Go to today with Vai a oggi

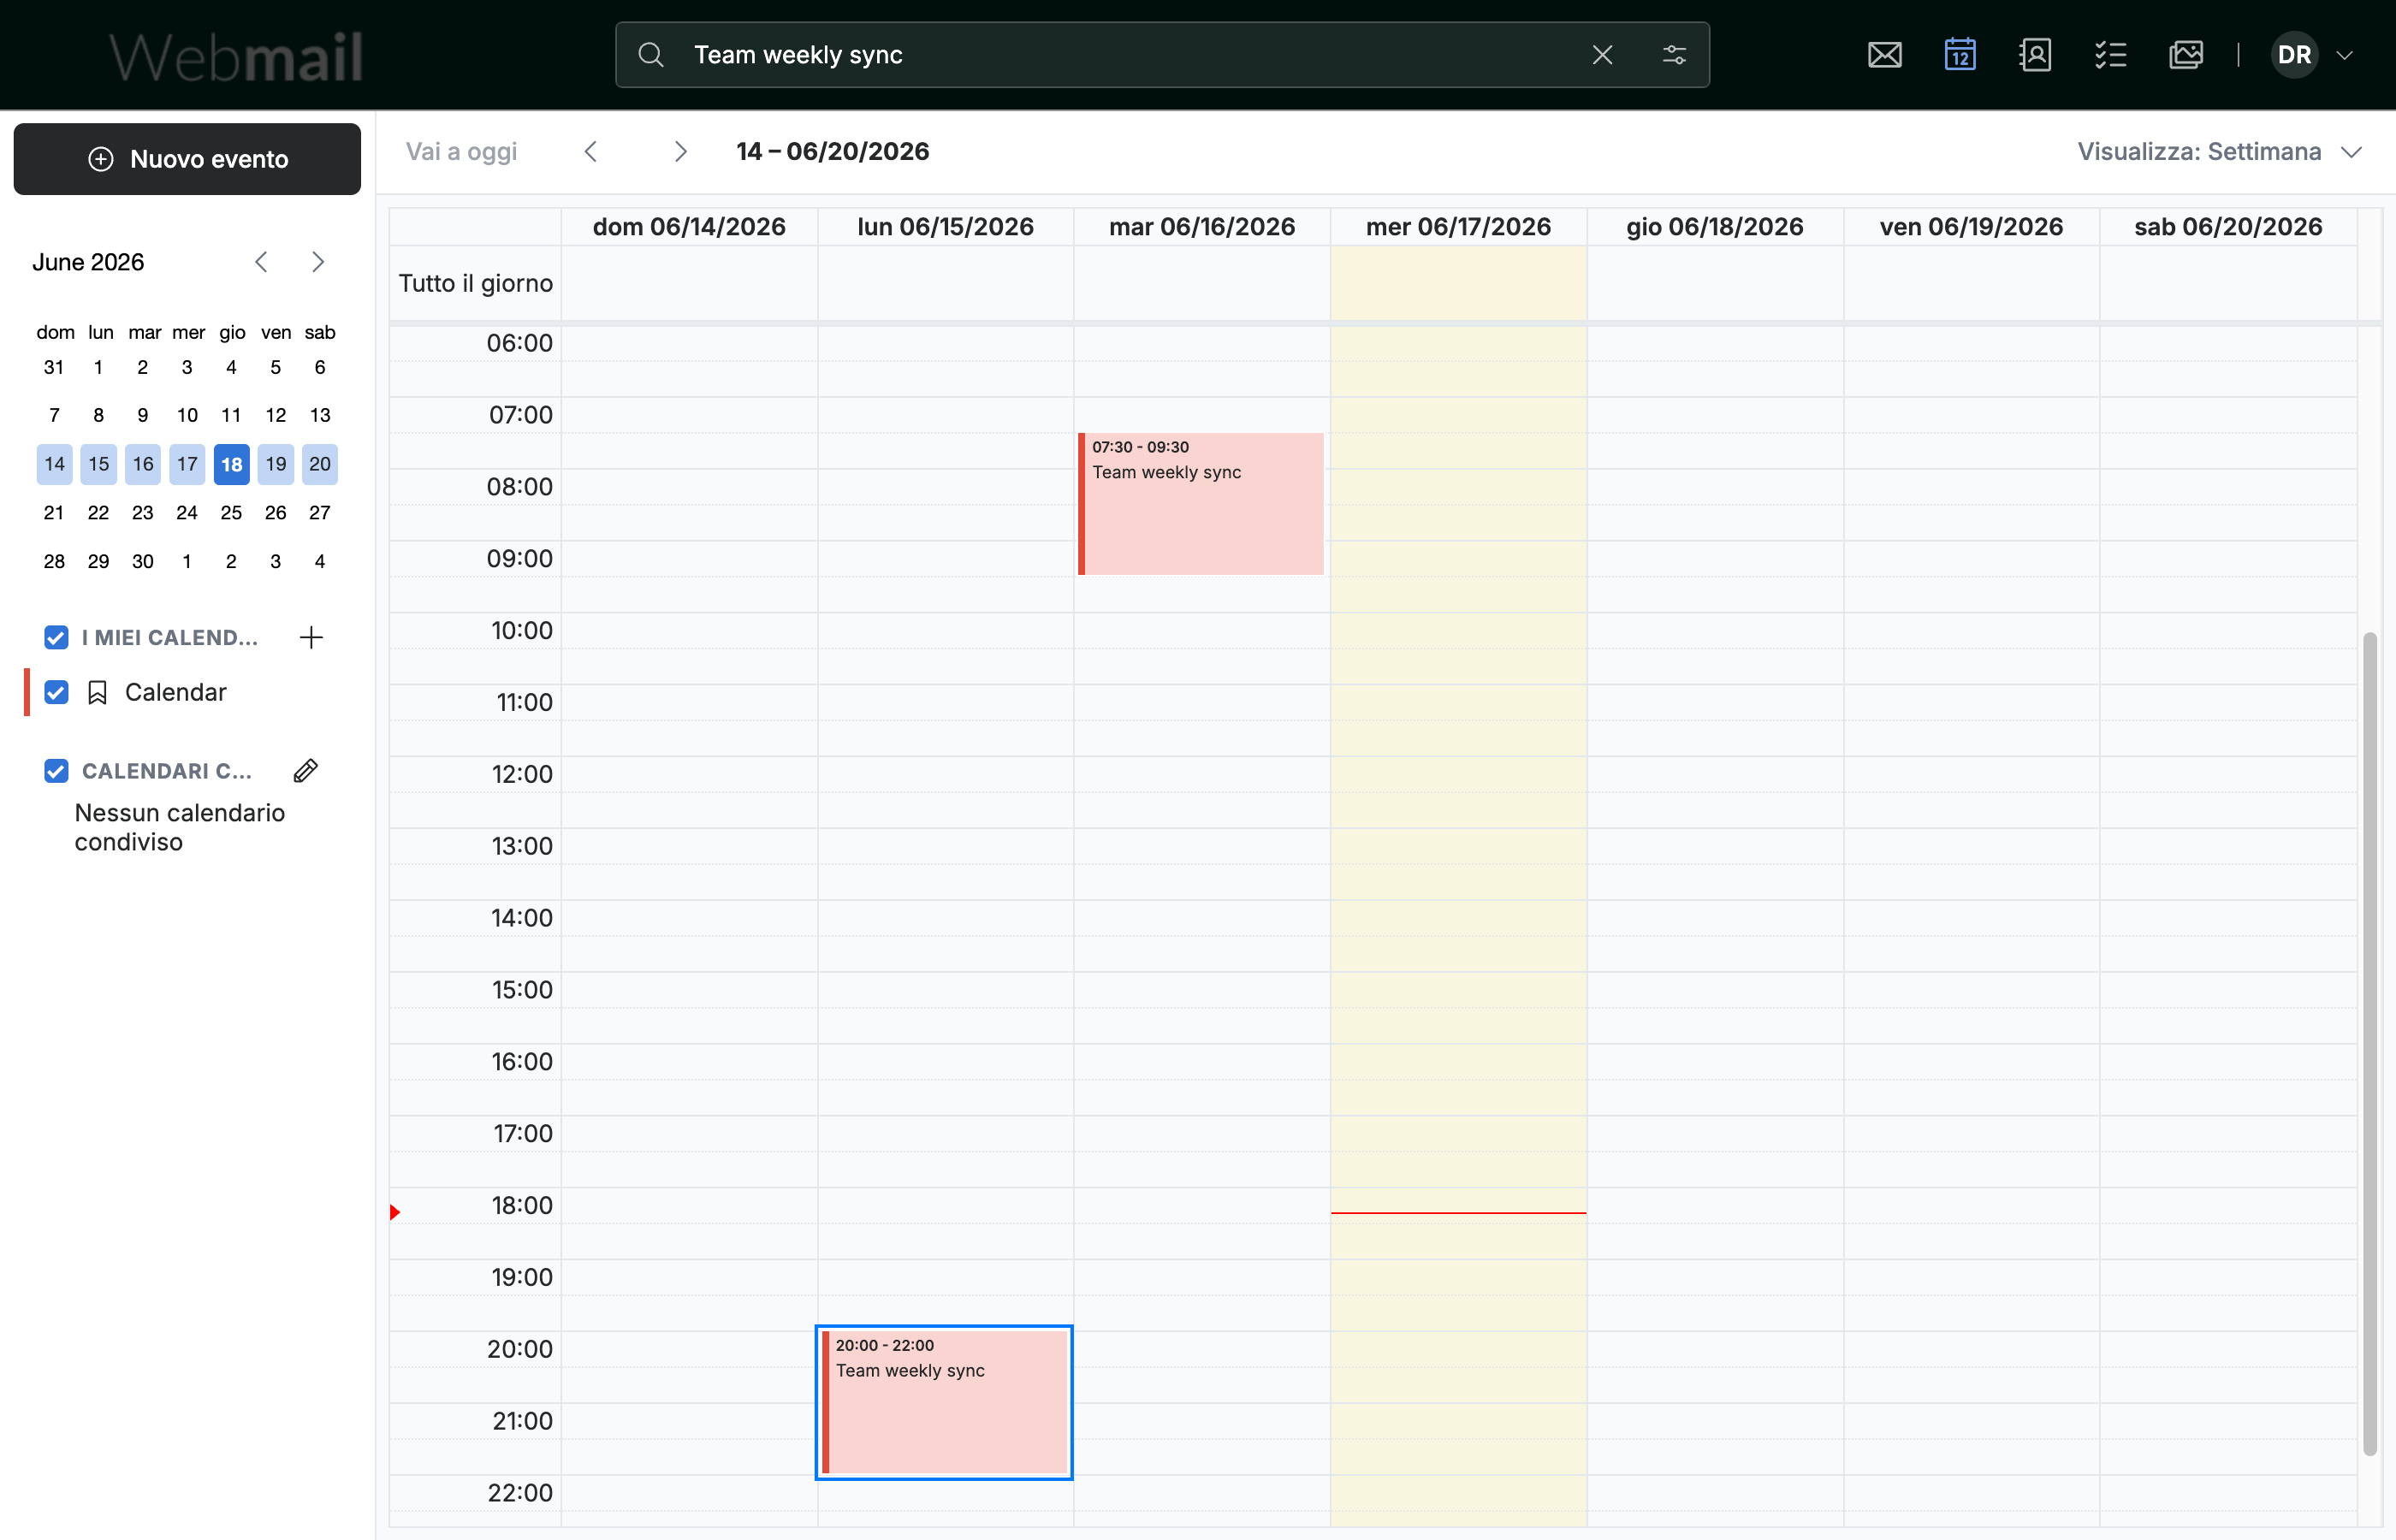point(461,151)
